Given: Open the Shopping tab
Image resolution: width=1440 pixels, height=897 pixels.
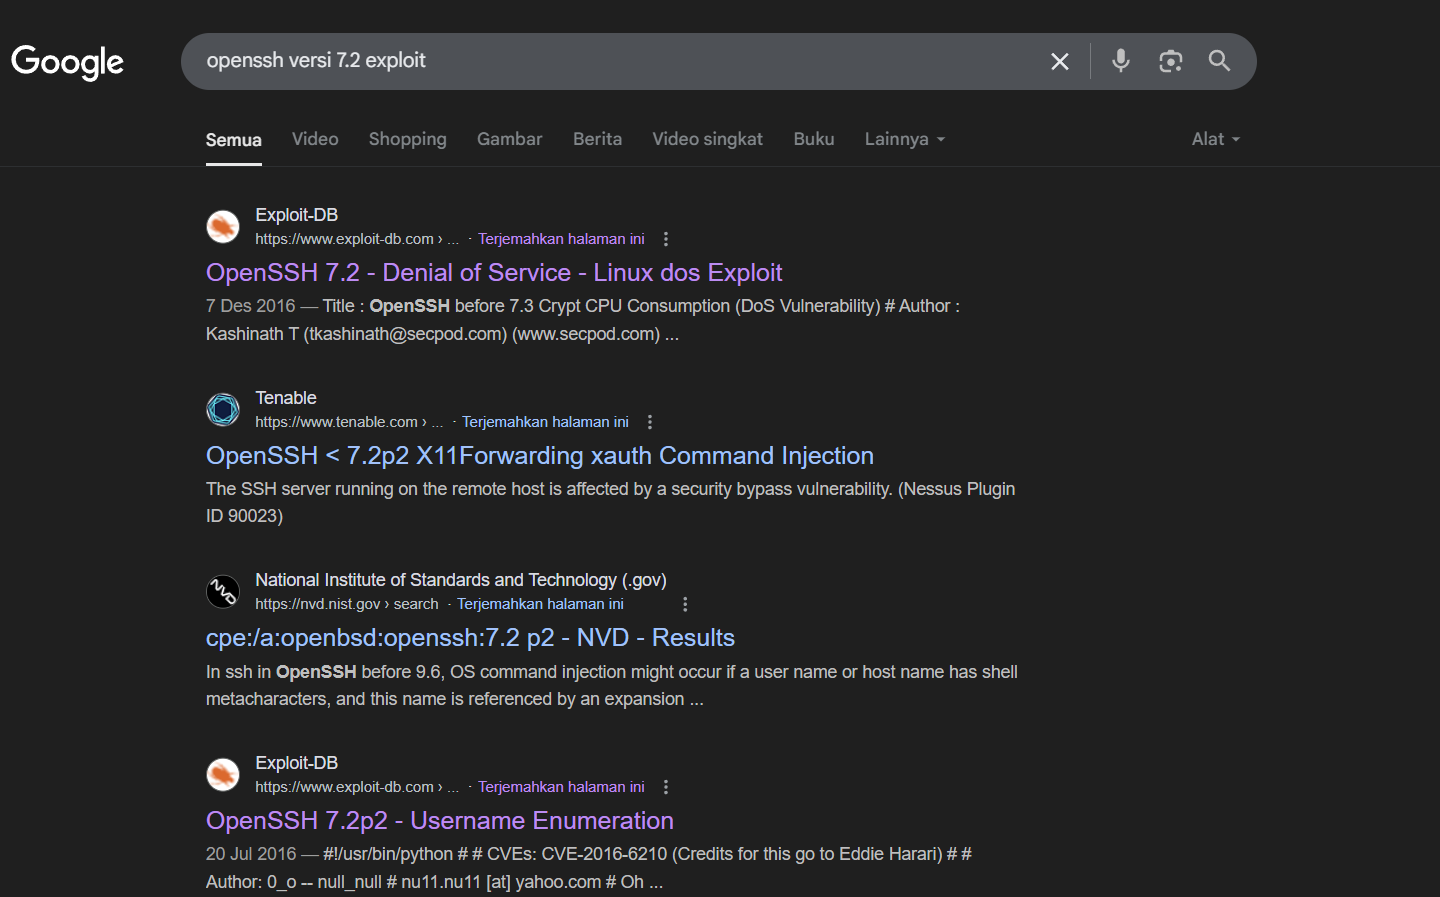Looking at the screenshot, I should 407,139.
